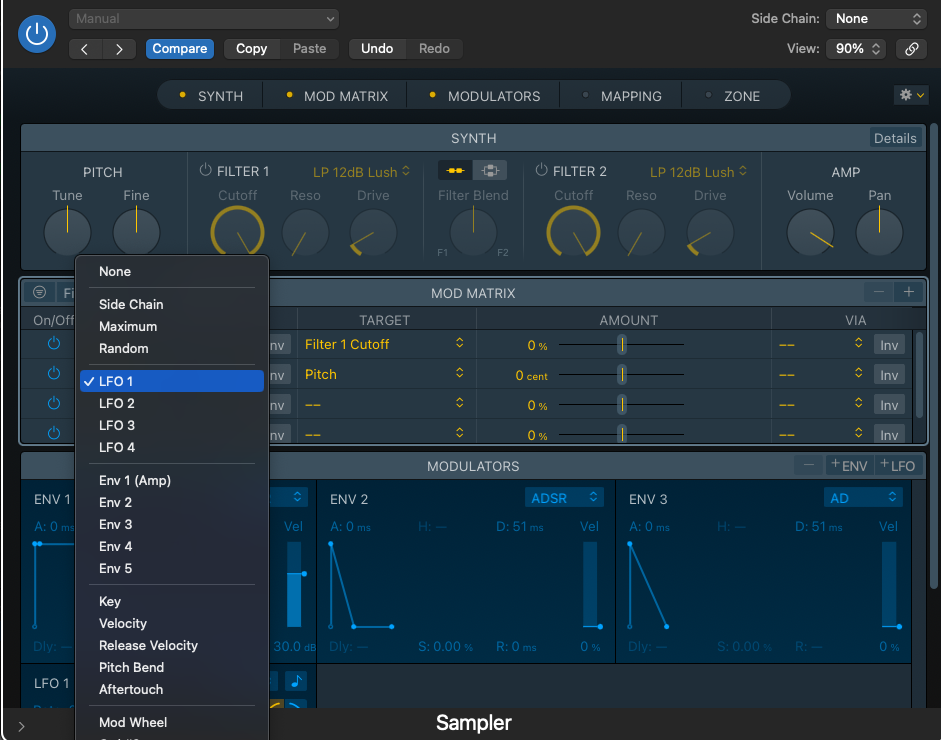The image size is (941, 740).
Task: Add envelope with +ENV button
Action: 849,465
